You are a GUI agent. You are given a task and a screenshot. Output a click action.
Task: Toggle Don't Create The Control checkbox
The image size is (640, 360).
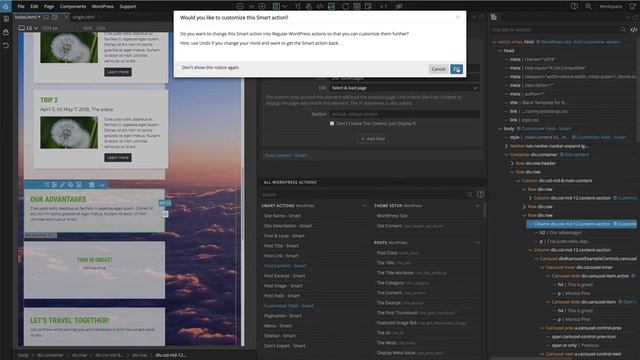(x=332, y=123)
